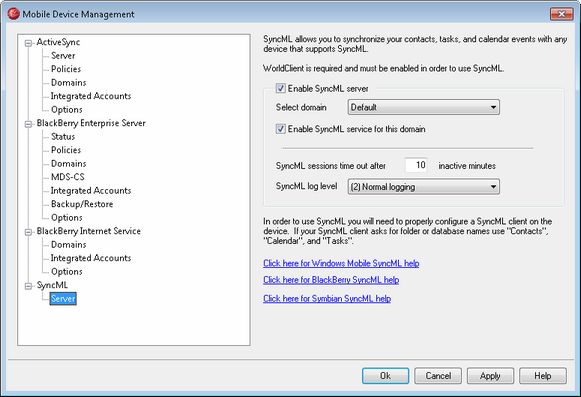
Task: Click the session timeout minutes field
Action: 416,165
